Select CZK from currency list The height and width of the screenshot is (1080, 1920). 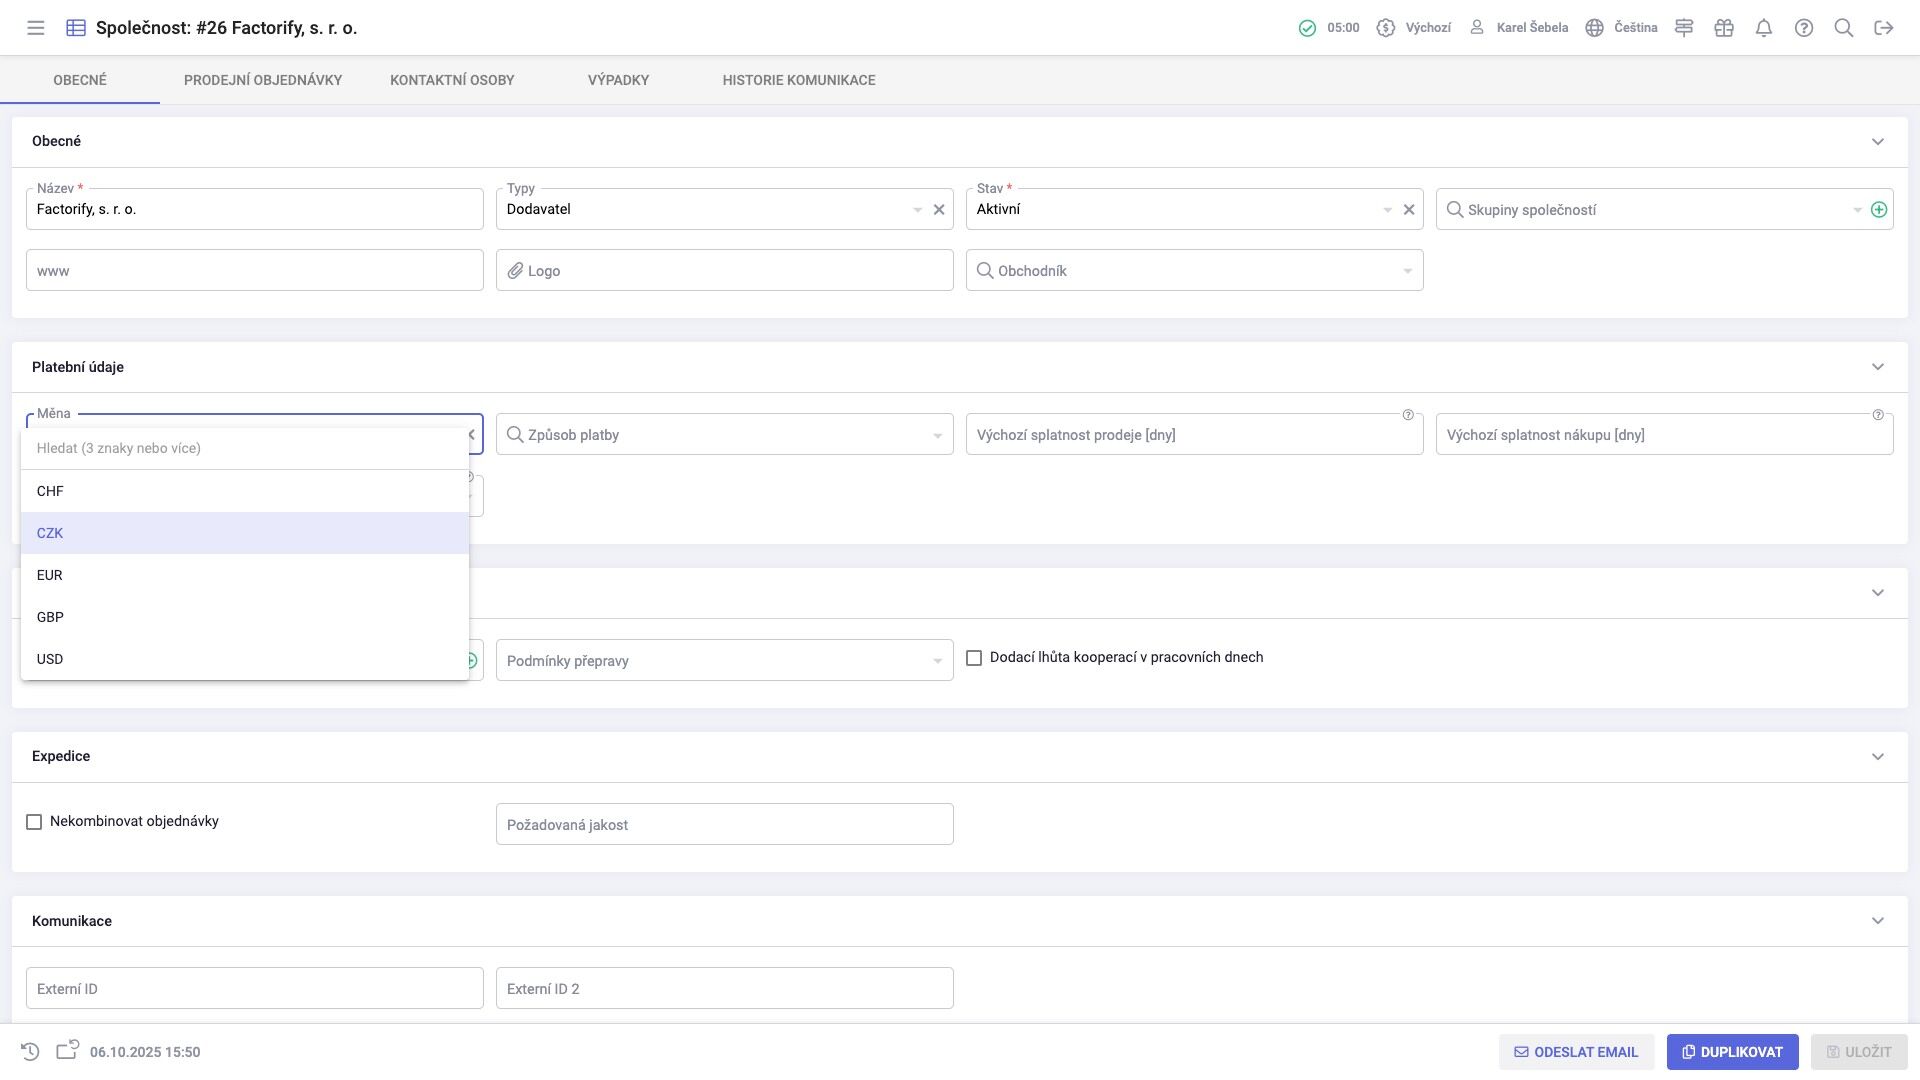pyautogui.click(x=50, y=533)
